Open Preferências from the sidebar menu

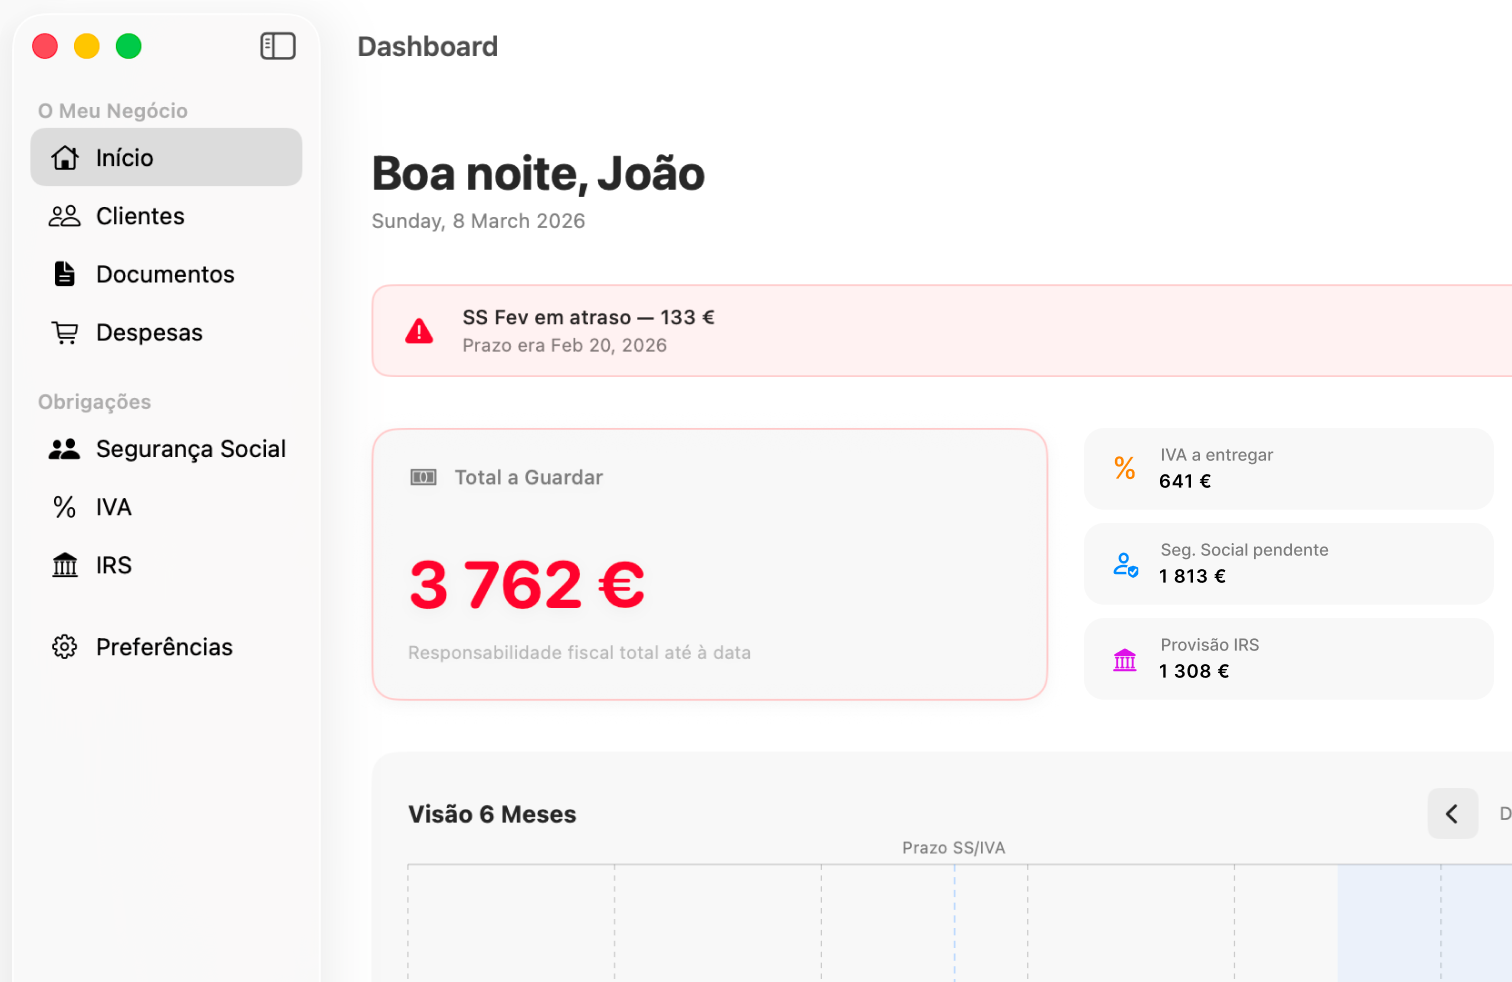pyautogui.click(x=163, y=646)
